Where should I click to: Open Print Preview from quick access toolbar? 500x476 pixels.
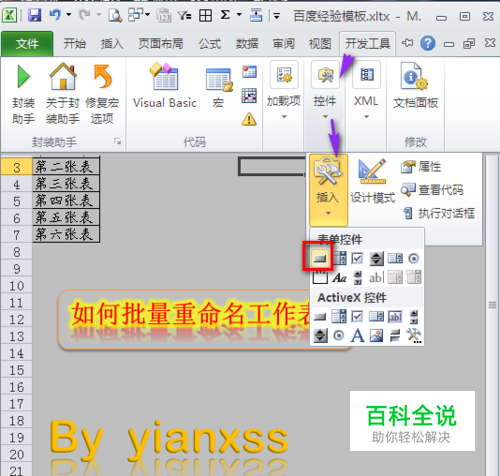pos(115,15)
